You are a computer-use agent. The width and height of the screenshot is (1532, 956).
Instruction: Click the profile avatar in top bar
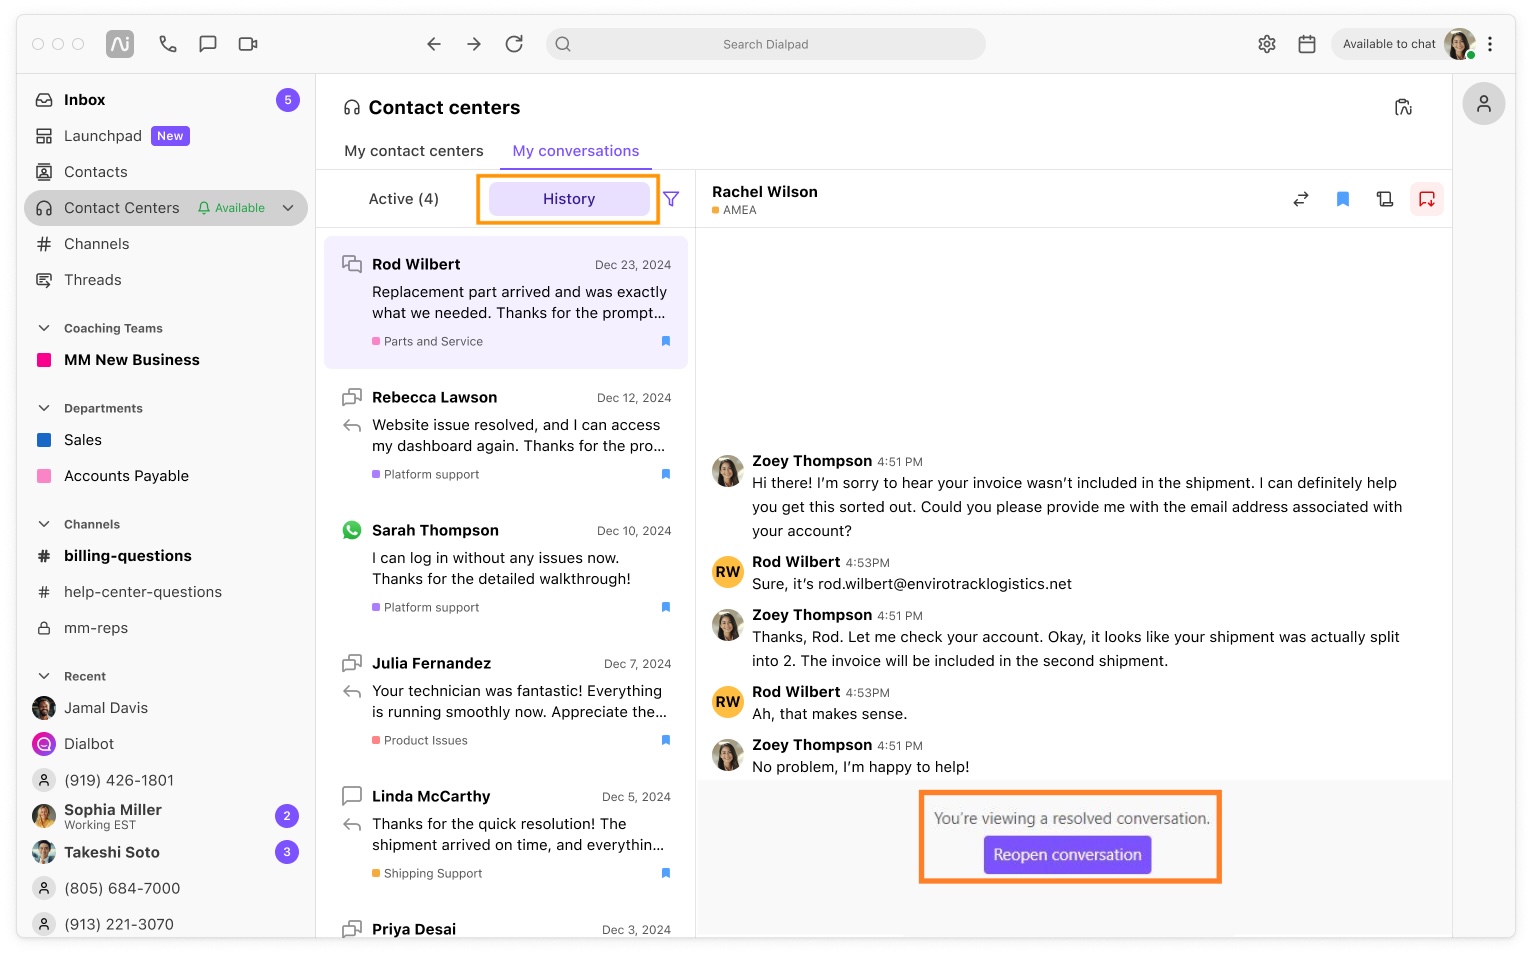(1460, 44)
